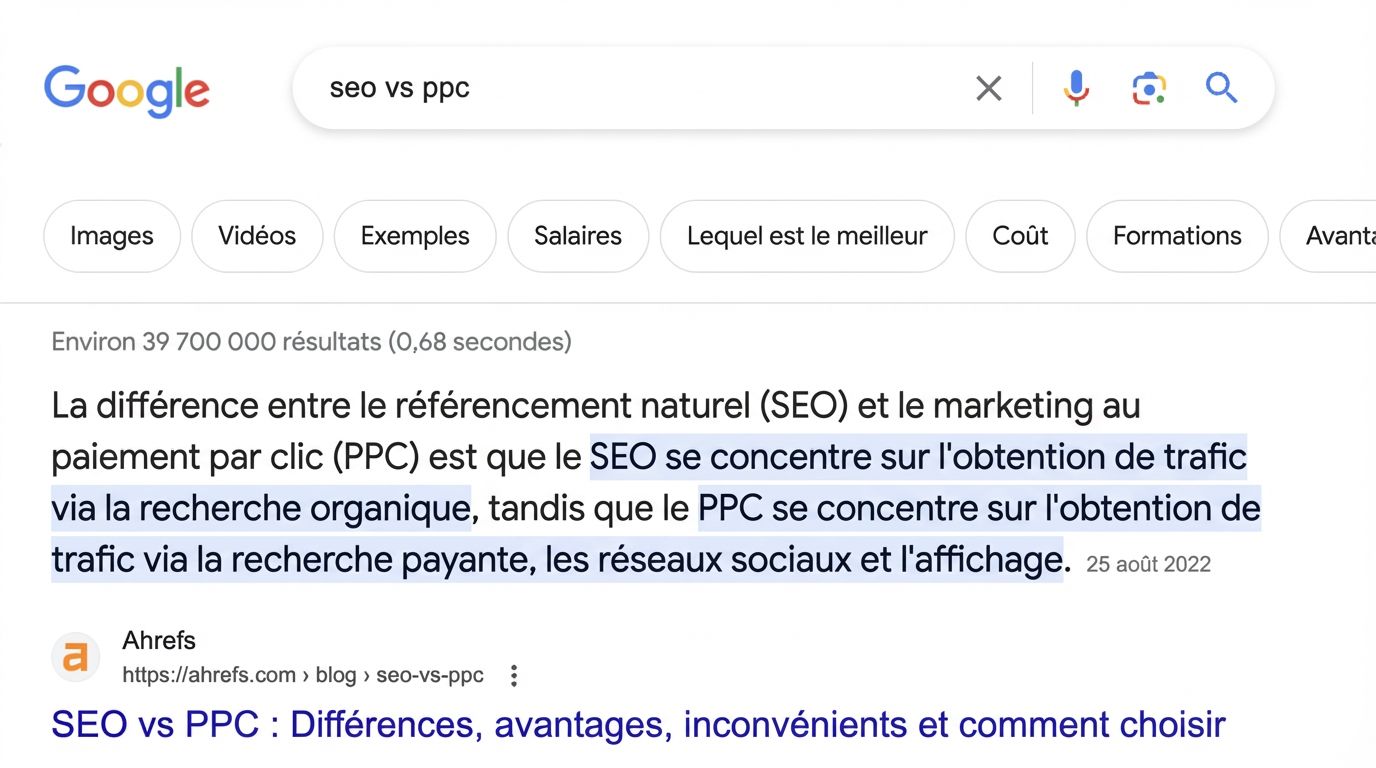Choose the Coût filter

coord(1019,236)
